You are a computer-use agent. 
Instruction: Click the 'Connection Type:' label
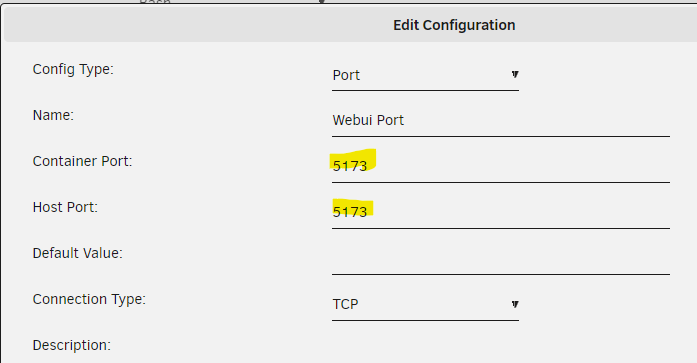(x=89, y=299)
